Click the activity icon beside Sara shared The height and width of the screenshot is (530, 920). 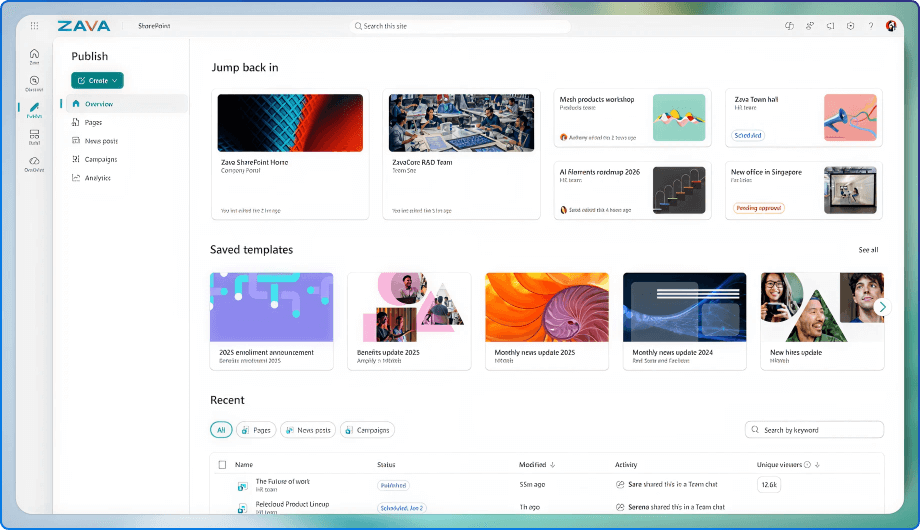(620, 484)
